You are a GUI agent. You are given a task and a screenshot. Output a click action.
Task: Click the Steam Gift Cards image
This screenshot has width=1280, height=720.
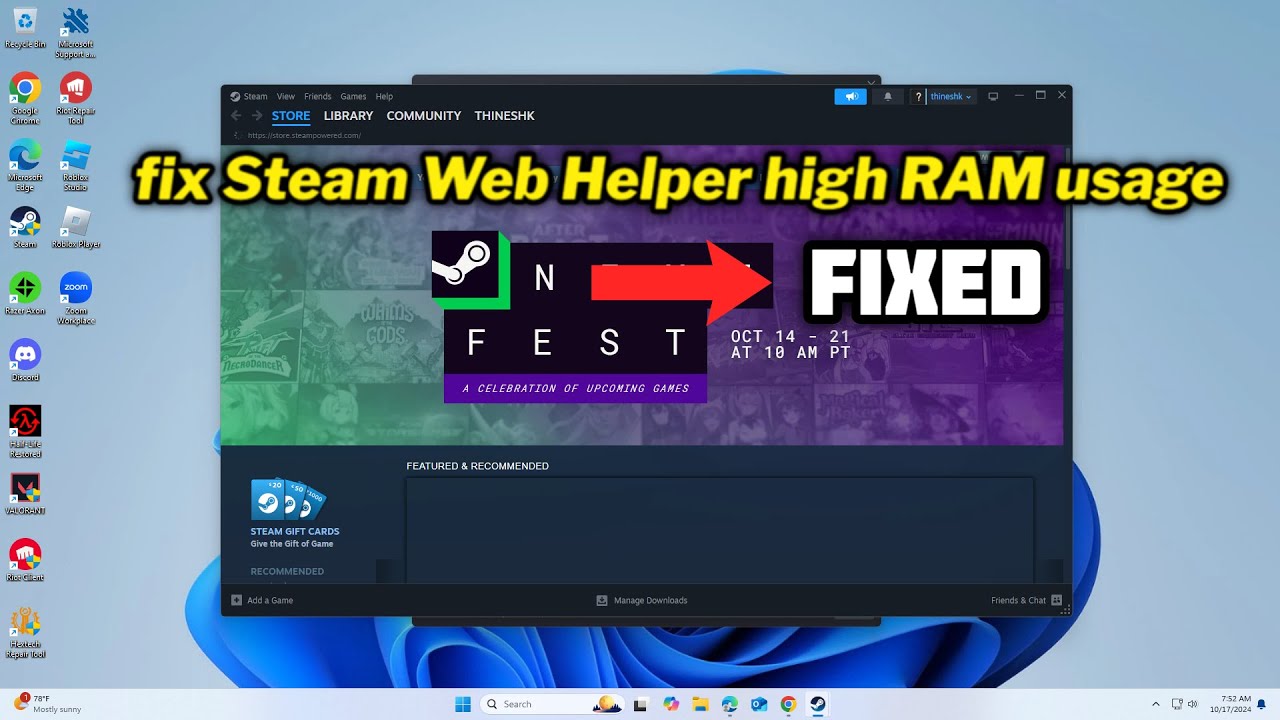(288, 499)
